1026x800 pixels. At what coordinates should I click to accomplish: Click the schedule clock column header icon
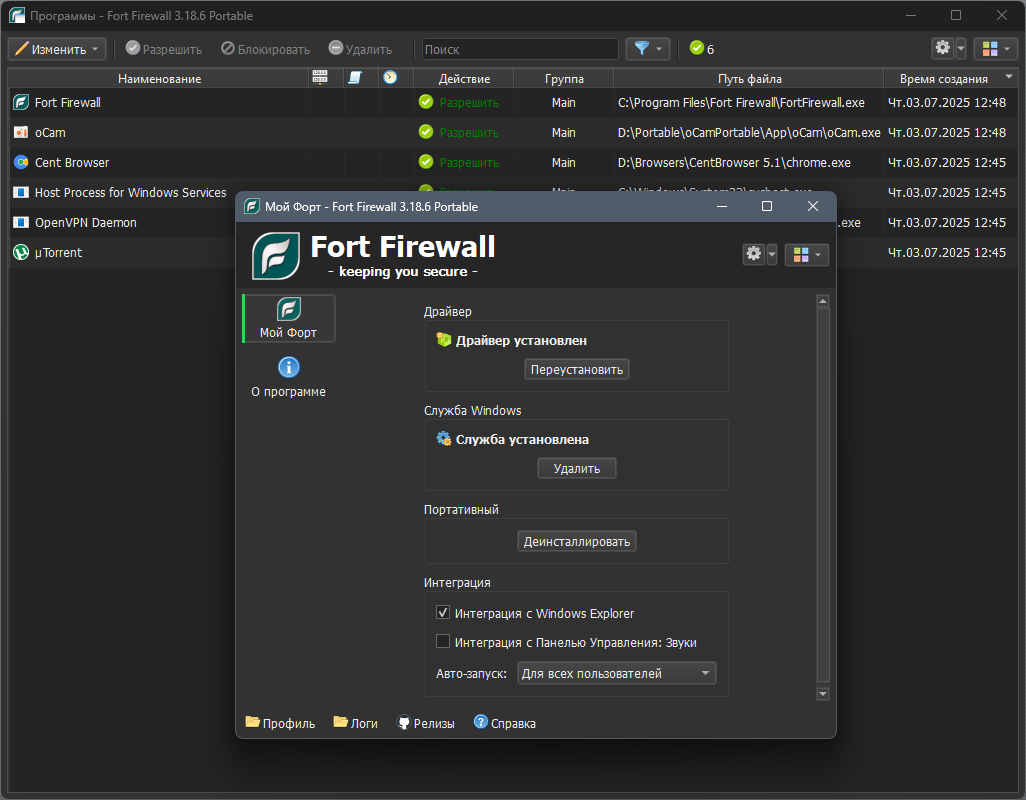pos(390,78)
